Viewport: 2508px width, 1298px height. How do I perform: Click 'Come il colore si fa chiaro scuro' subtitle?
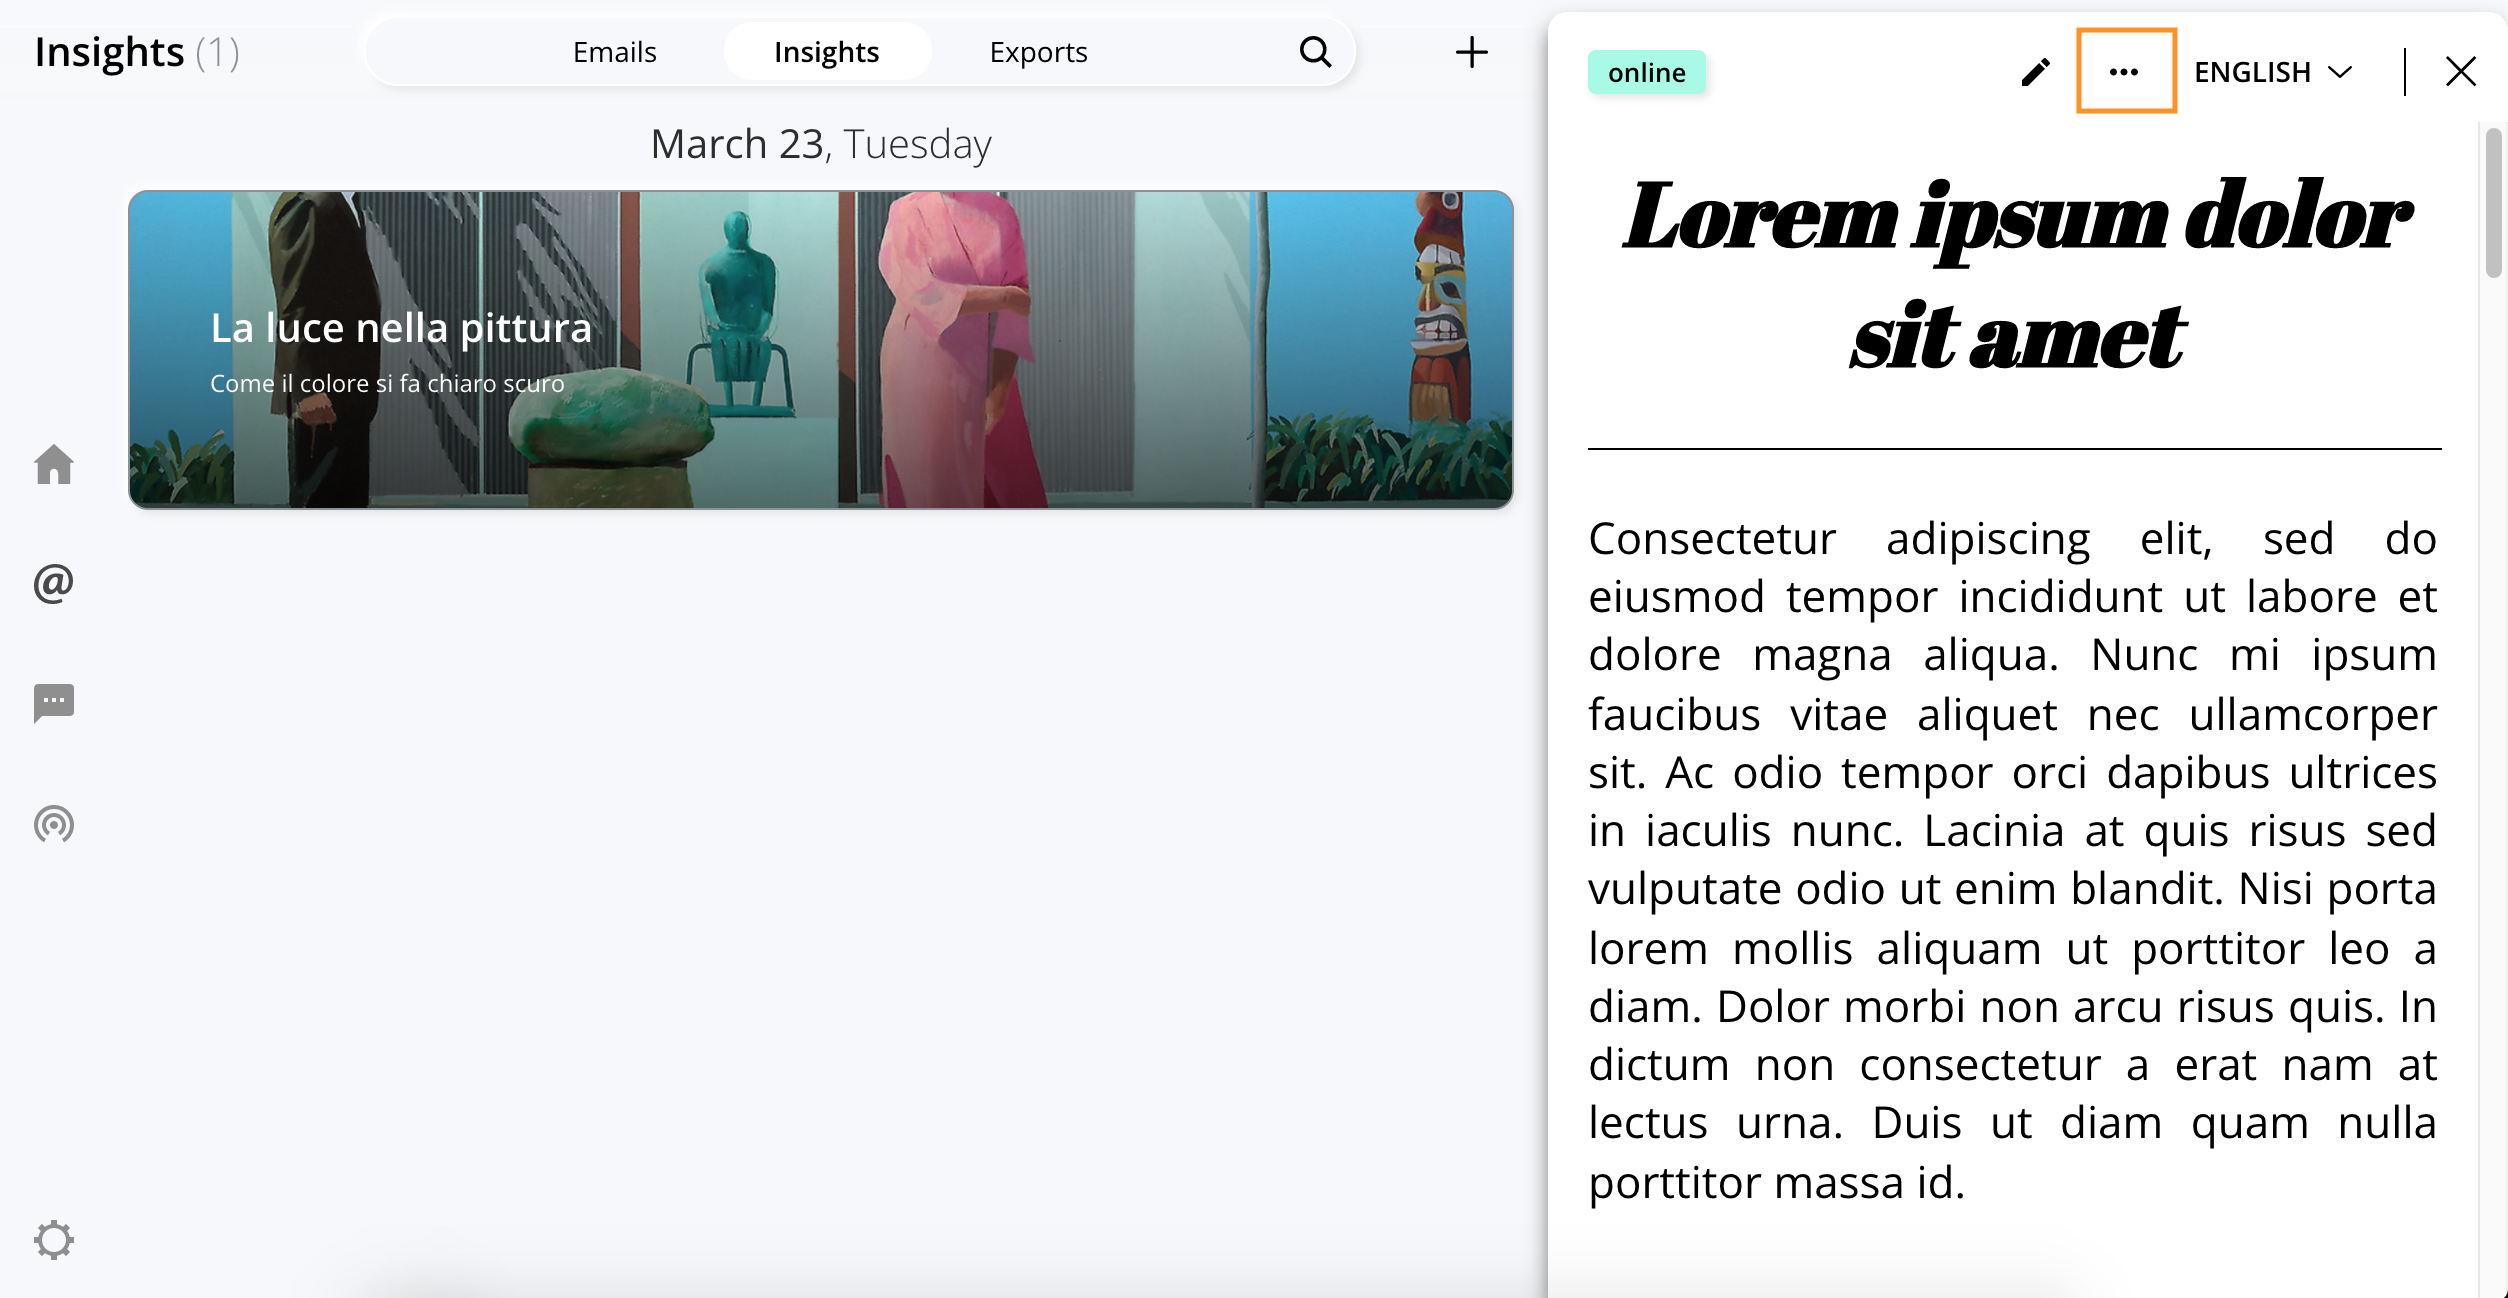(x=387, y=384)
